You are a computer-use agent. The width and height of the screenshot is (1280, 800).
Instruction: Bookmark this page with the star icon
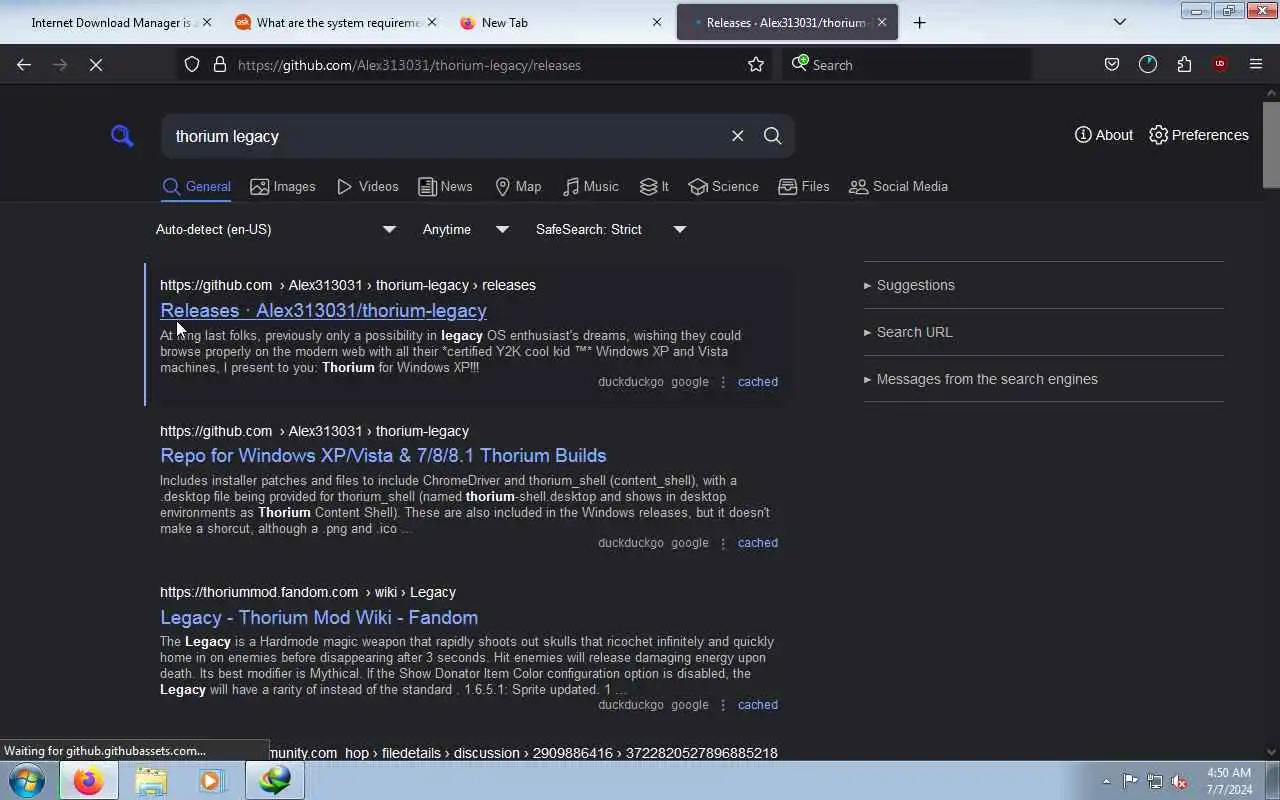pyautogui.click(x=756, y=65)
